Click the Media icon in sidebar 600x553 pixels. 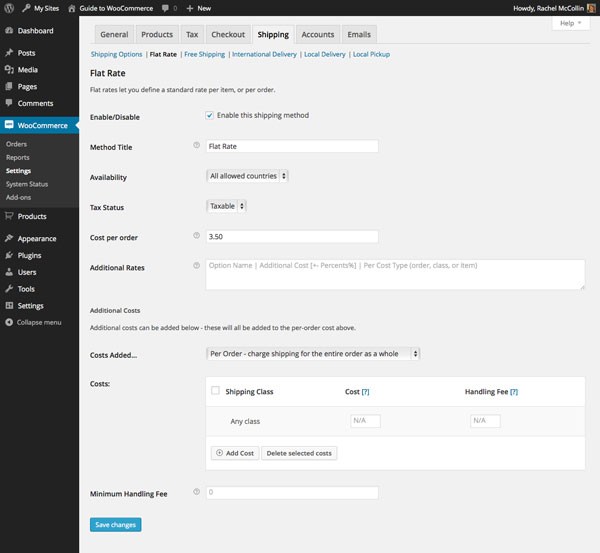click(9, 70)
